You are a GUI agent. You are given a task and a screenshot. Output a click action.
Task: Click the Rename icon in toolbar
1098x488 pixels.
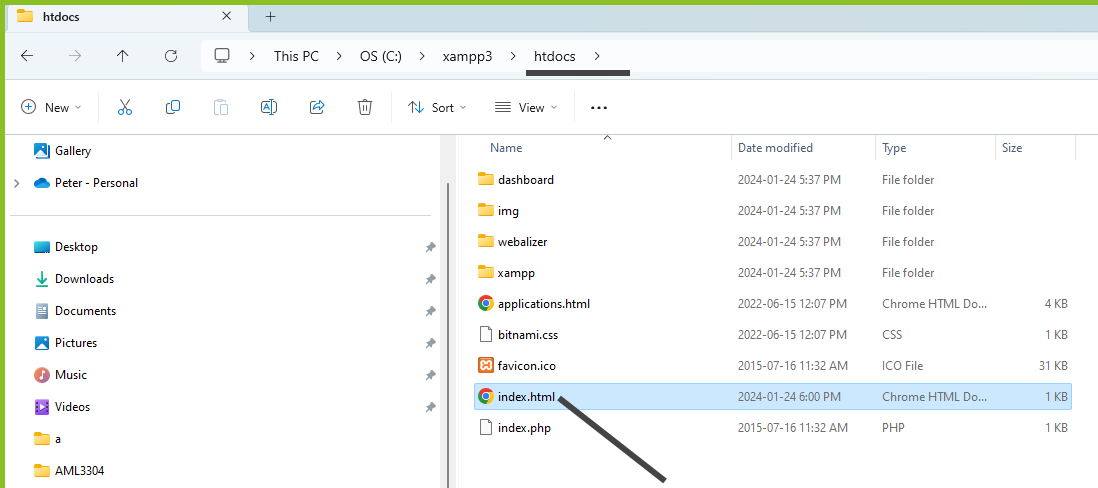(x=269, y=107)
